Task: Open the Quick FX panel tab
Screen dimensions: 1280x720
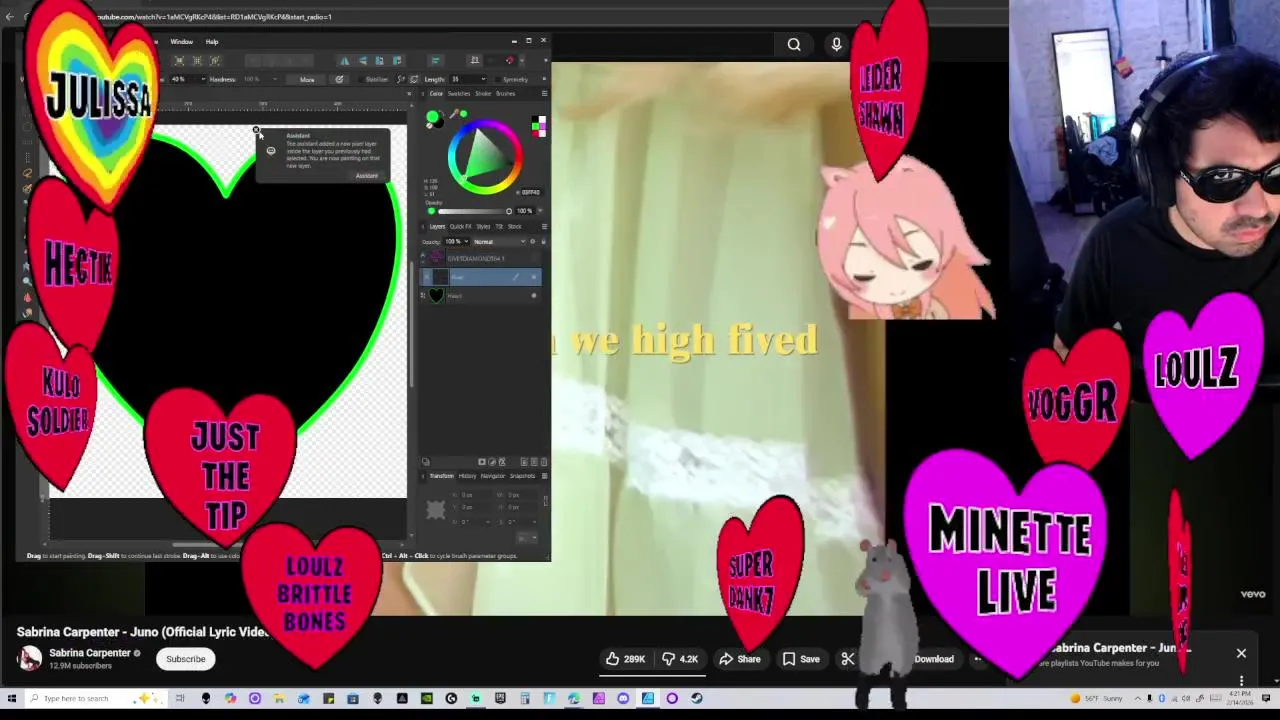Action: [x=462, y=226]
